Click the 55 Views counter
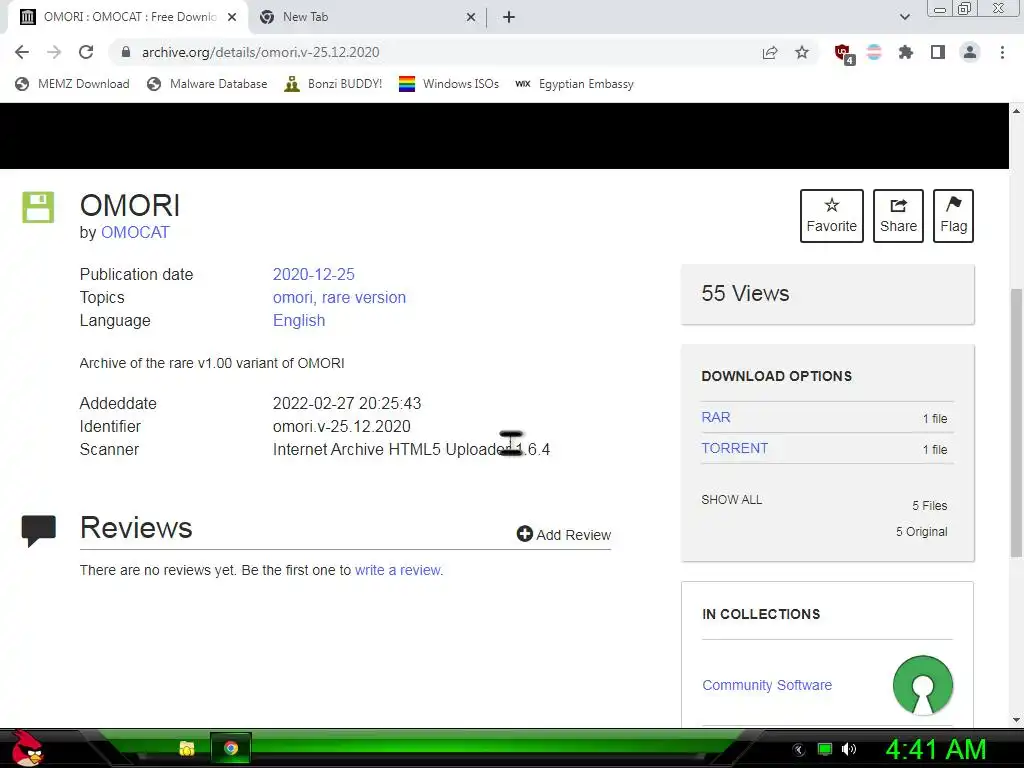Screen dimensions: 1024x768 click(x=745, y=293)
